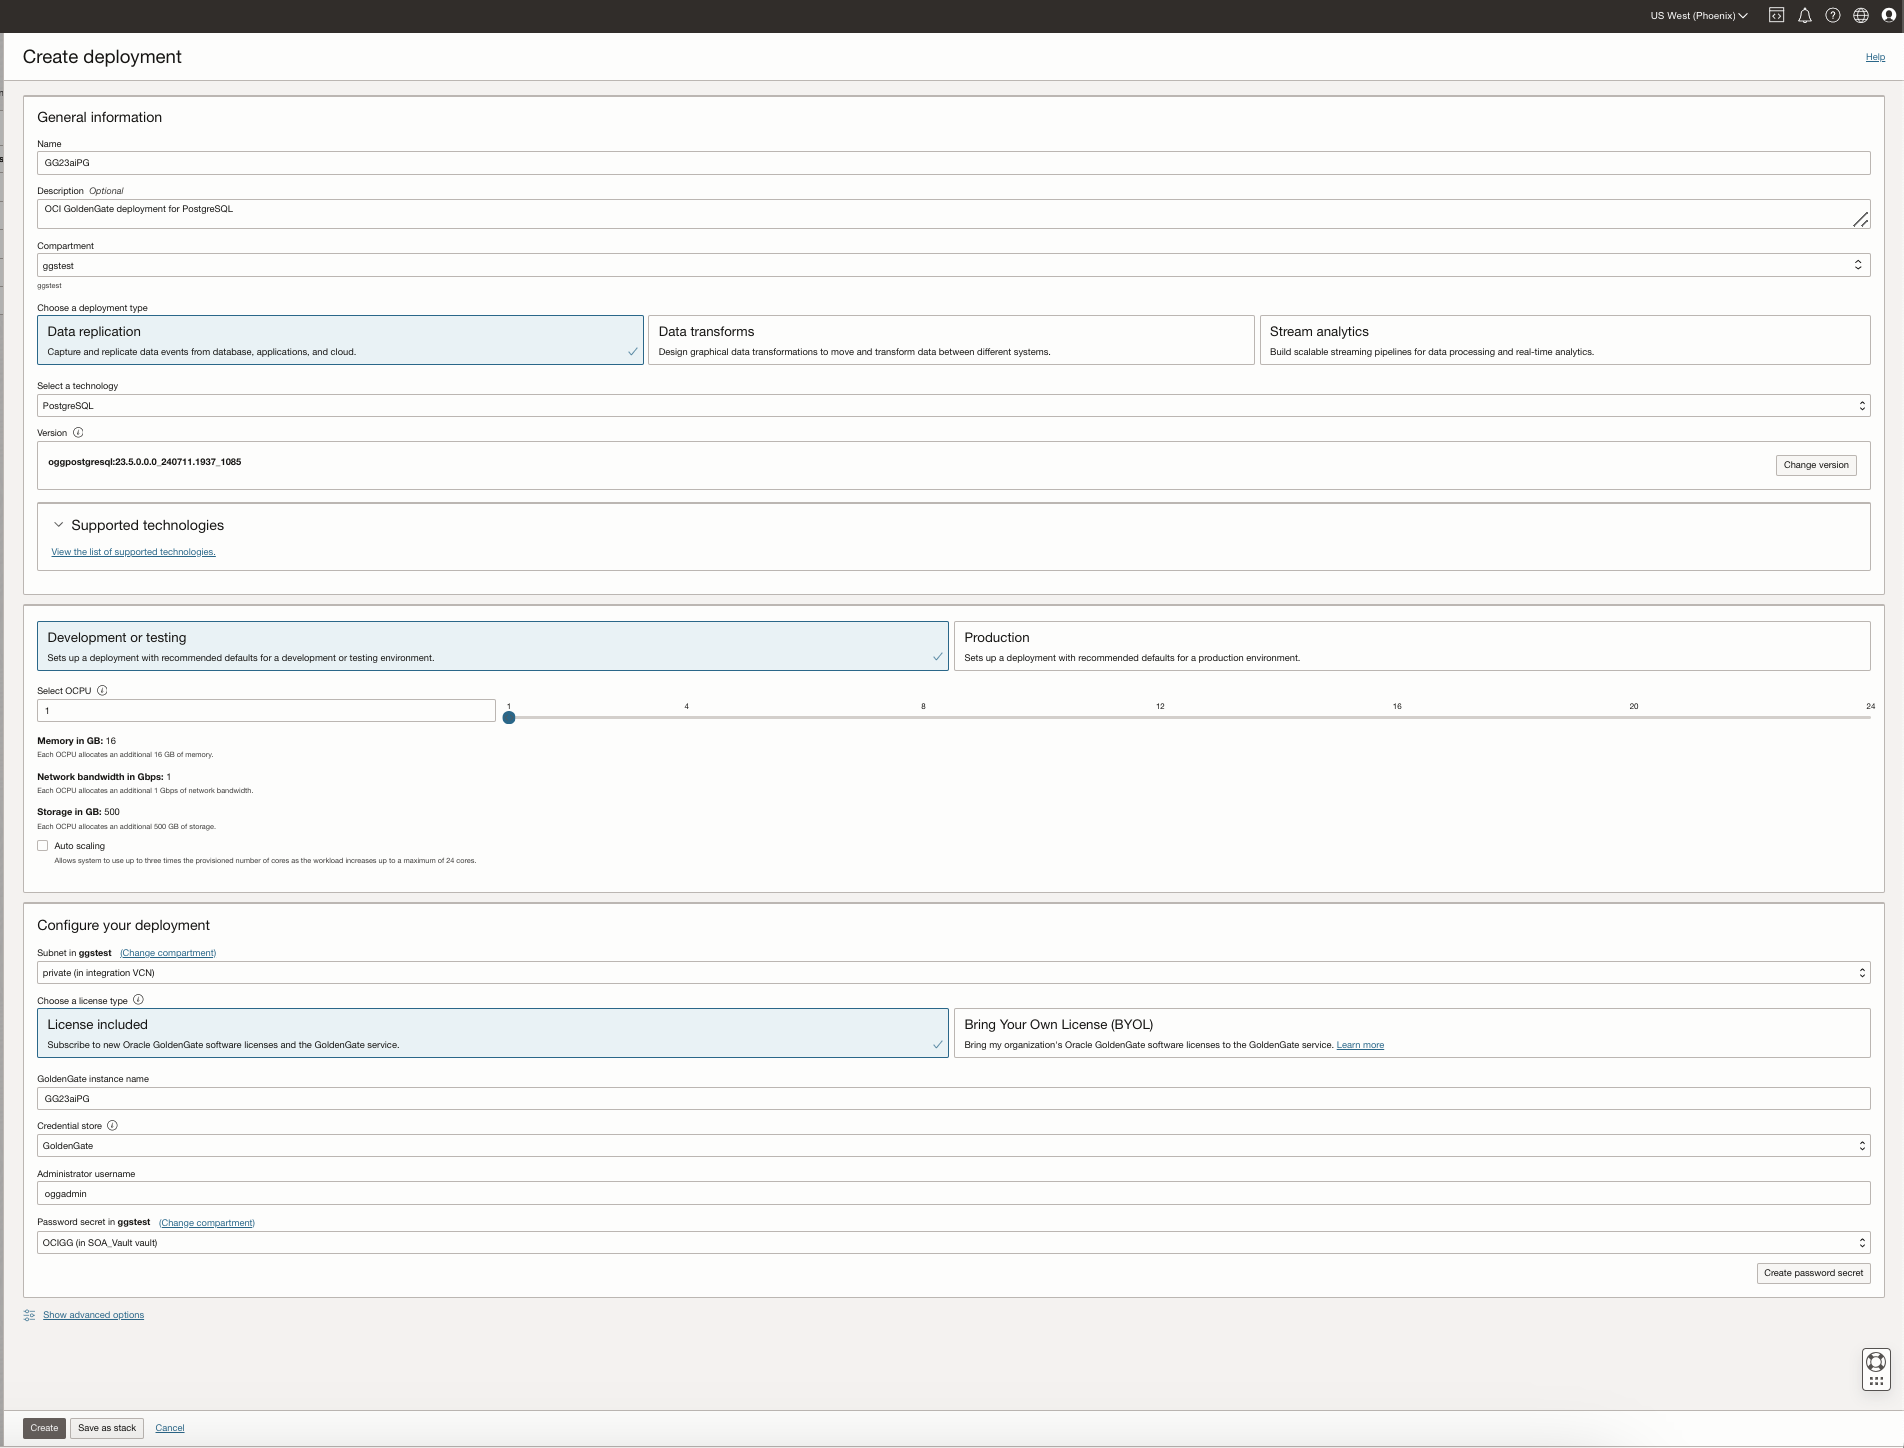
Task: Select the License included option
Action: pyautogui.click(x=493, y=1033)
